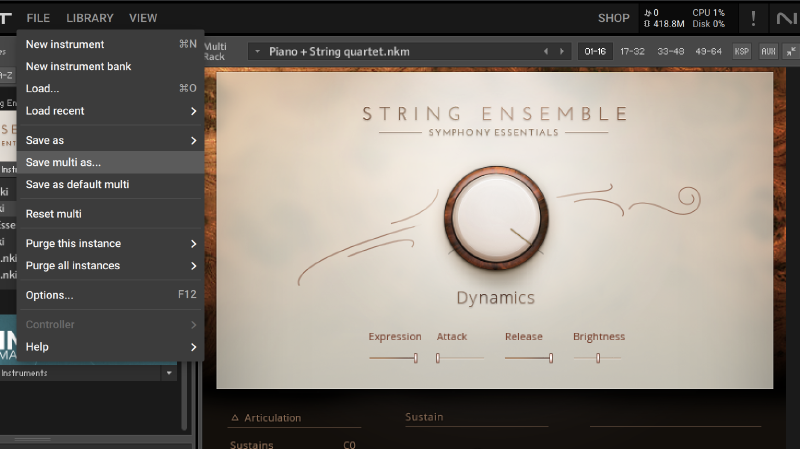This screenshot has height=449, width=800.
Task: Switch to rack page 17-32
Action: pos(632,52)
